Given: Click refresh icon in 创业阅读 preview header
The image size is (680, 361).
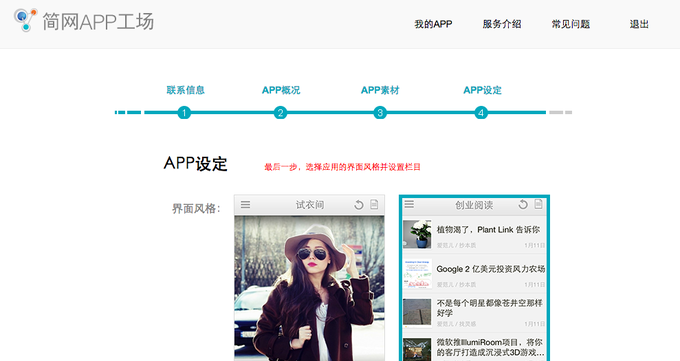Looking at the screenshot, I should tap(523, 204).
